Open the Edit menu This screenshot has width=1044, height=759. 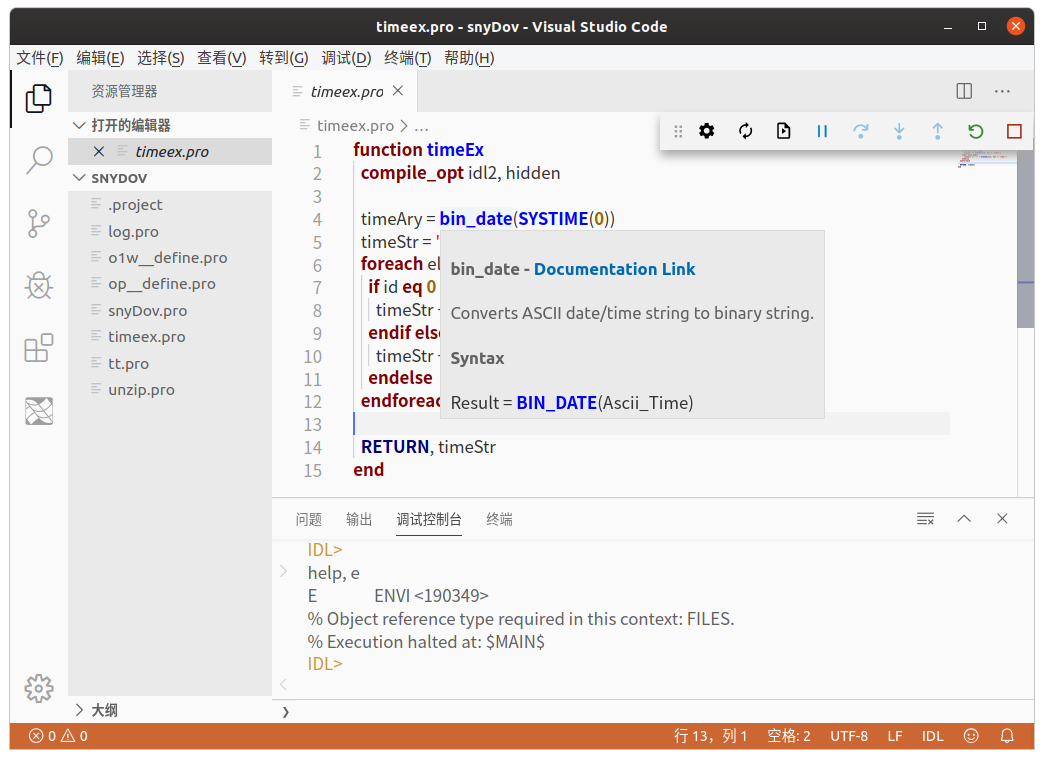point(100,59)
